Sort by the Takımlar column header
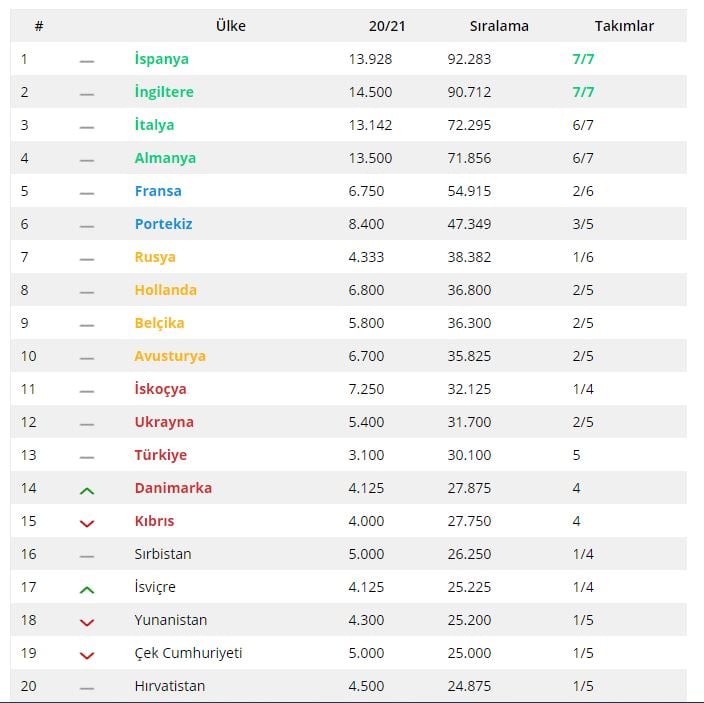Screen dimensions: 704x703 click(624, 26)
